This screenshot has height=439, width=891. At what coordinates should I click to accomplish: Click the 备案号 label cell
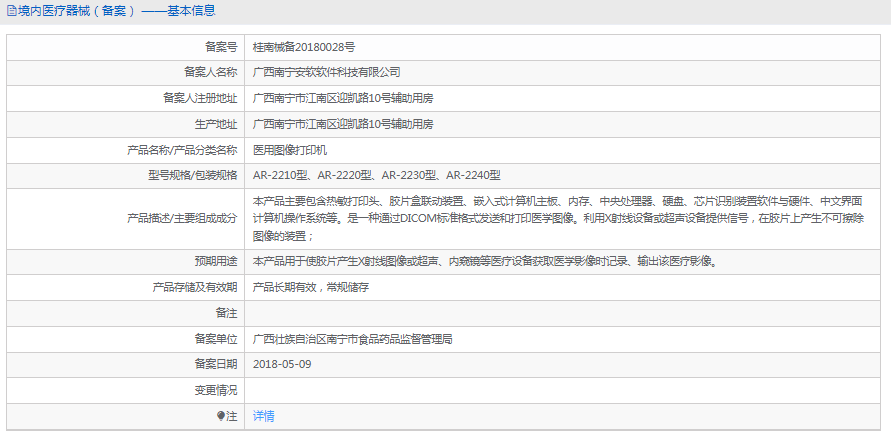[x=126, y=47]
